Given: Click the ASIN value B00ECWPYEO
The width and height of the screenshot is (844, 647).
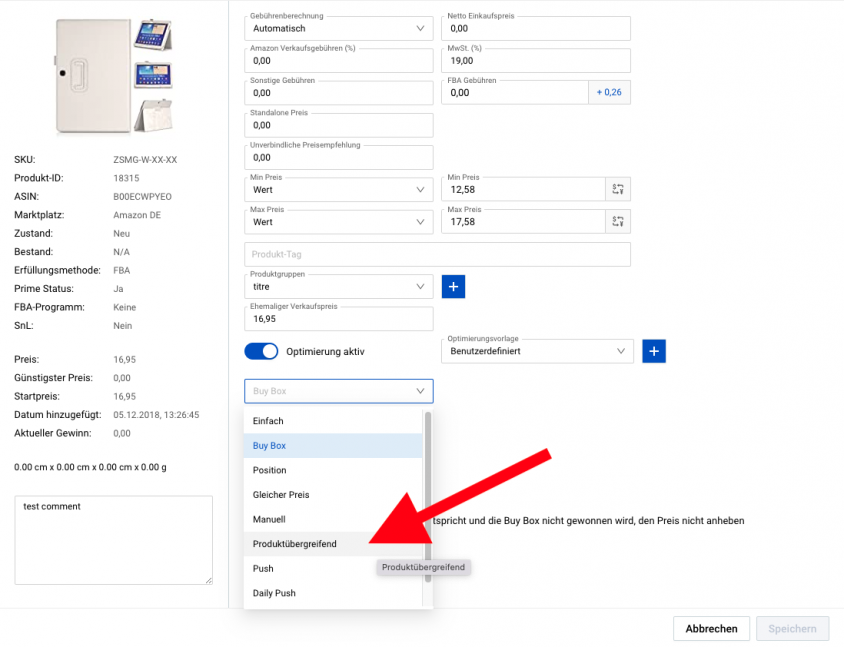Looking at the screenshot, I should click(142, 196).
